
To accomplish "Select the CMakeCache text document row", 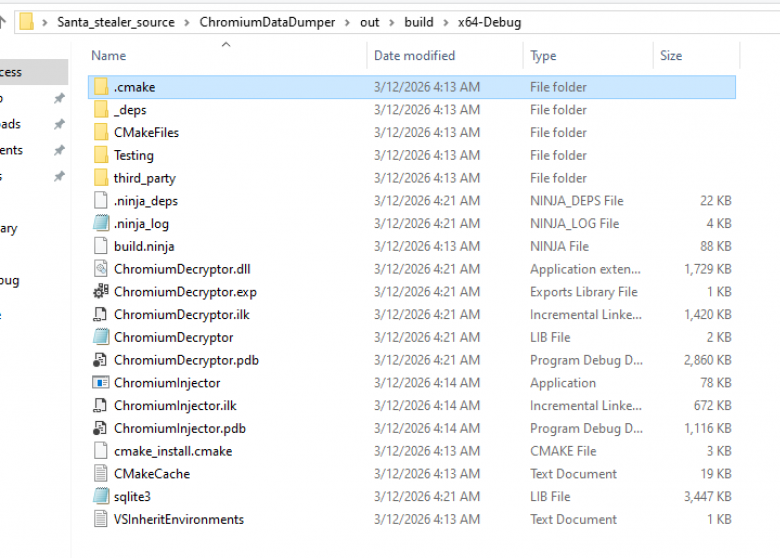I will (x=412, y=474).
